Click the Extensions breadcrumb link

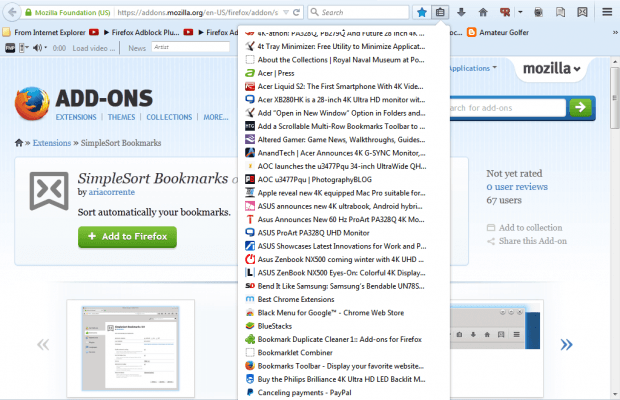[52, 143]
